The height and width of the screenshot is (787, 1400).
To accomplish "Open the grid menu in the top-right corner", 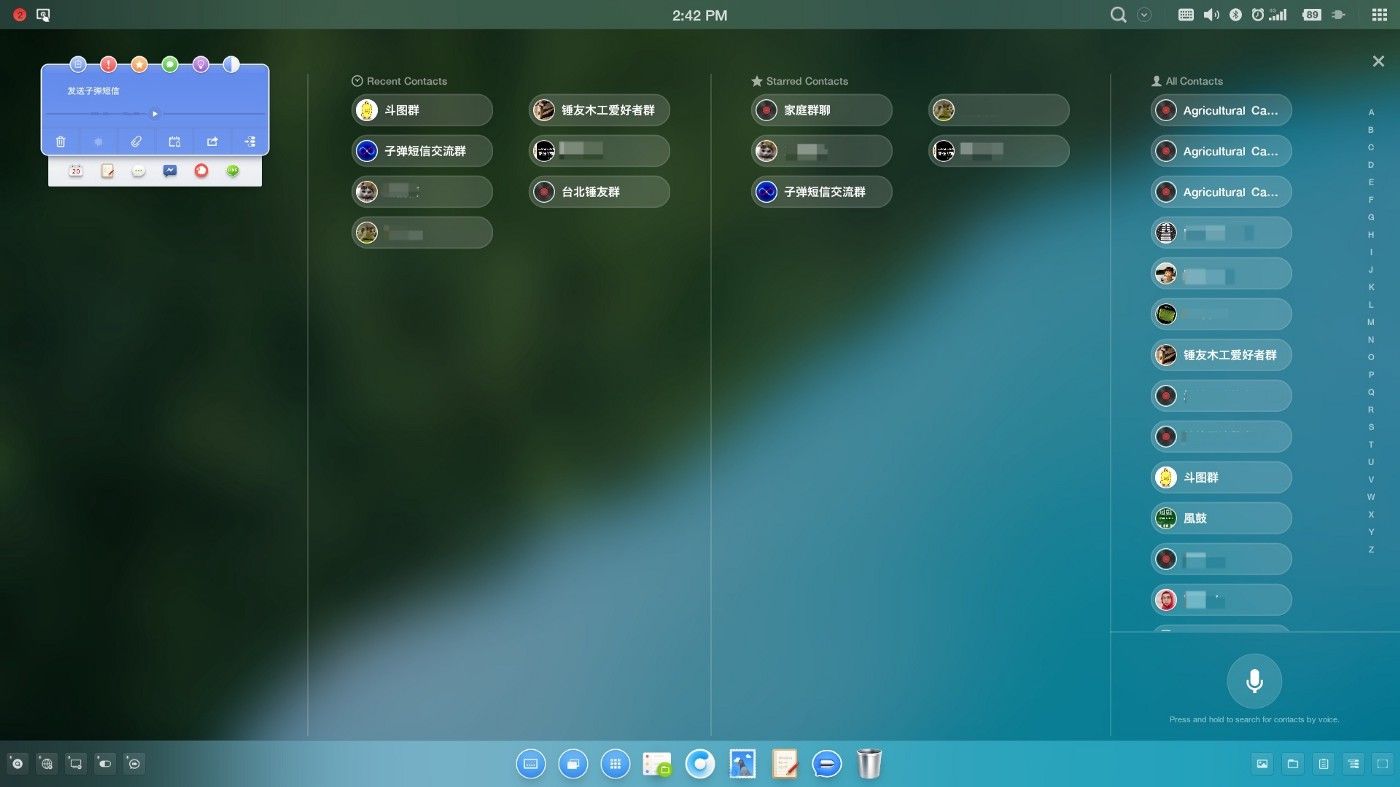I will click(1379, 15).
